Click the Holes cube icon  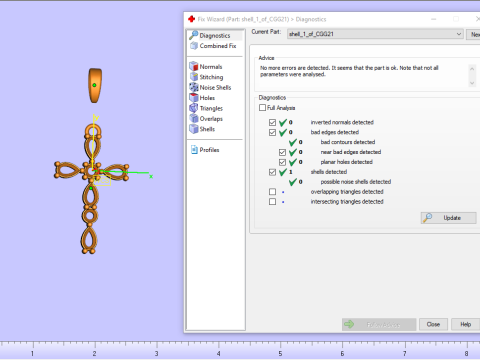tap(194, 98)
